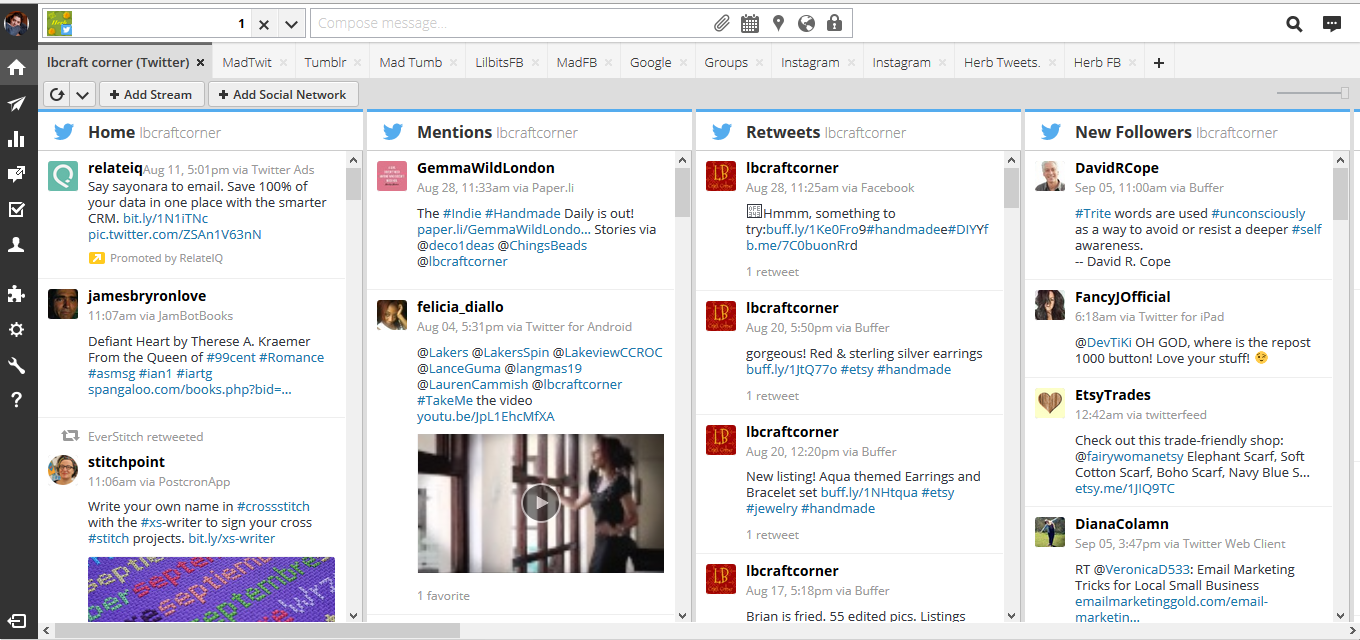This screenshot has width=1360, height=640.
Task: Click the Add Stream button
Action: click(151, 94)
